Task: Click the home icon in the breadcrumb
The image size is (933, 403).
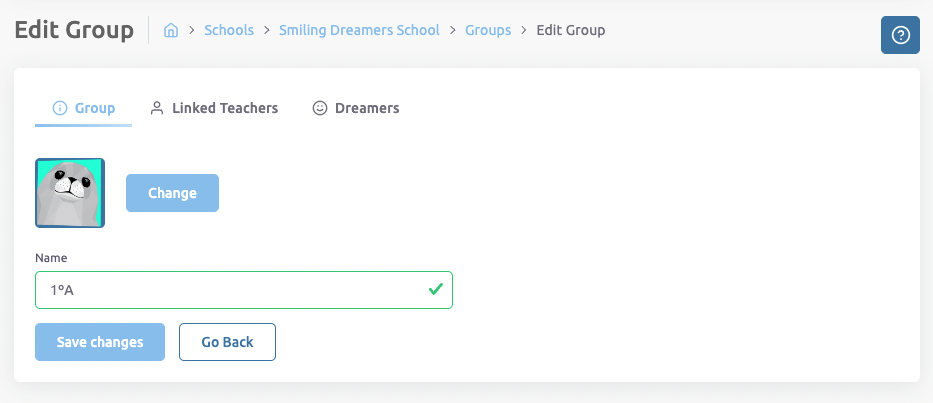Action: click(171, 30)
